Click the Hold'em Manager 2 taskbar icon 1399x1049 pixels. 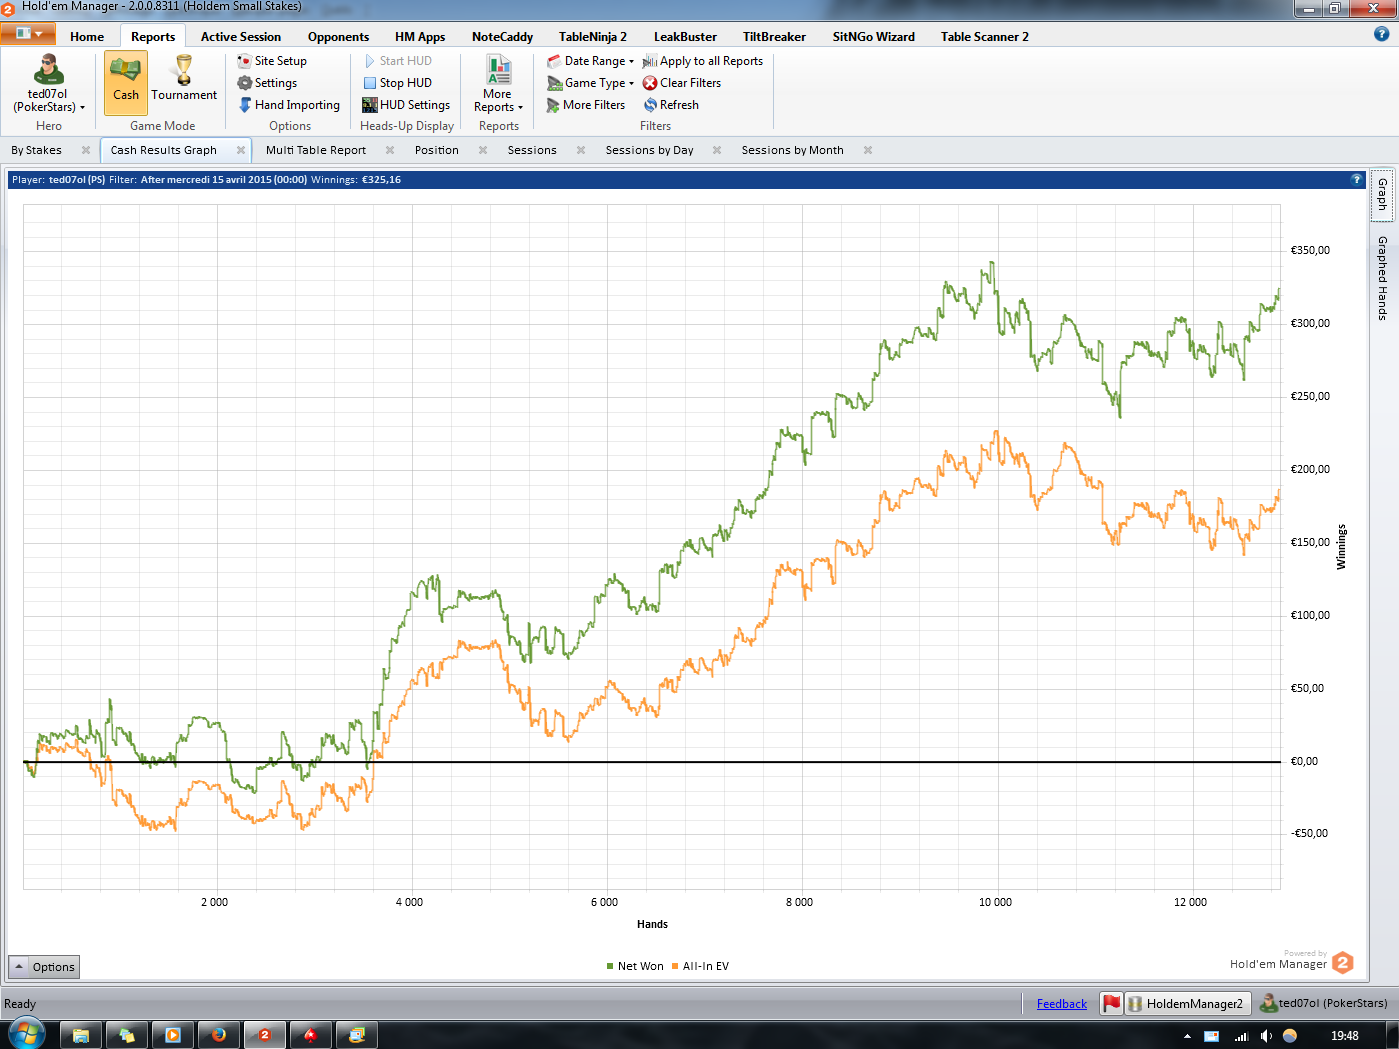(x=265, y=1035)
